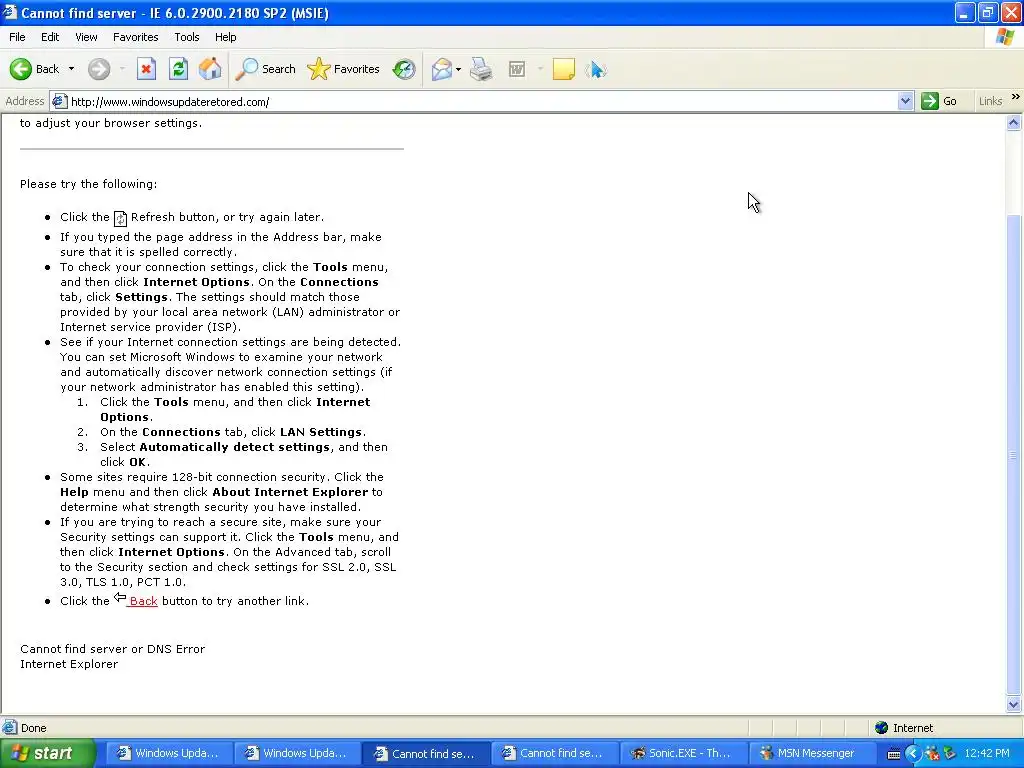Click the red Back link in the page

click(x=143, y=601)
